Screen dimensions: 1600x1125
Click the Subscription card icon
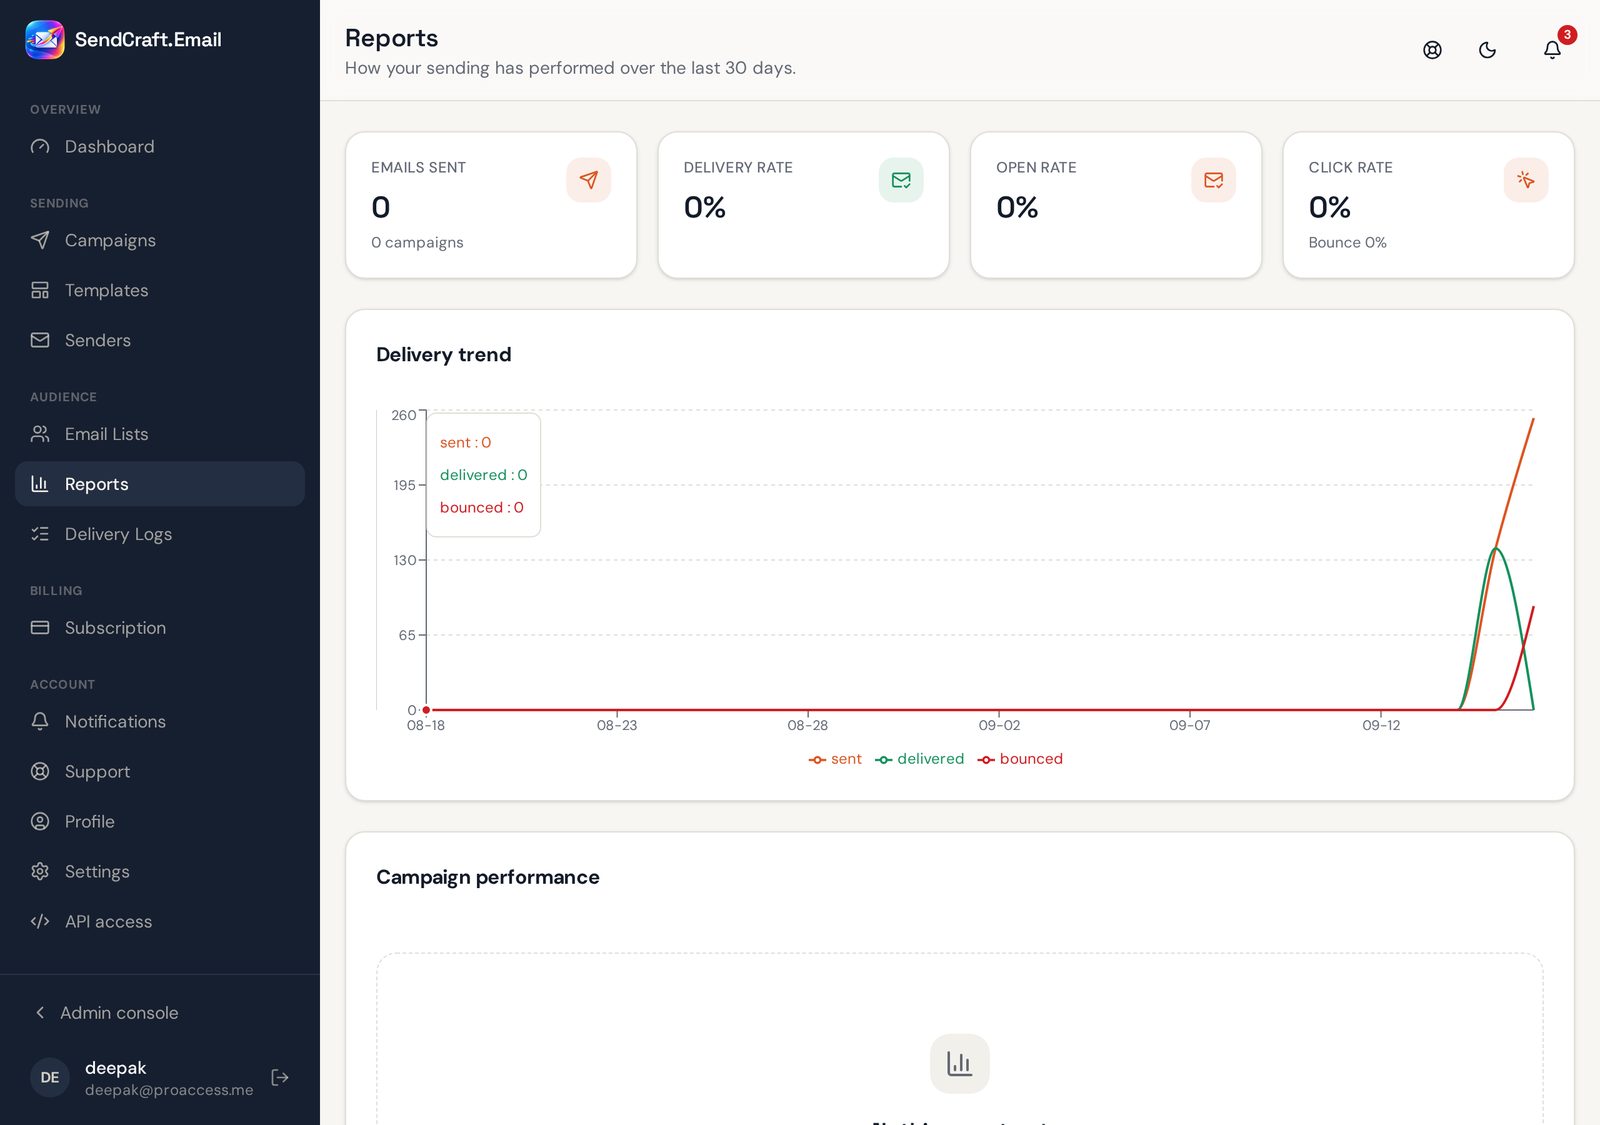40,628
